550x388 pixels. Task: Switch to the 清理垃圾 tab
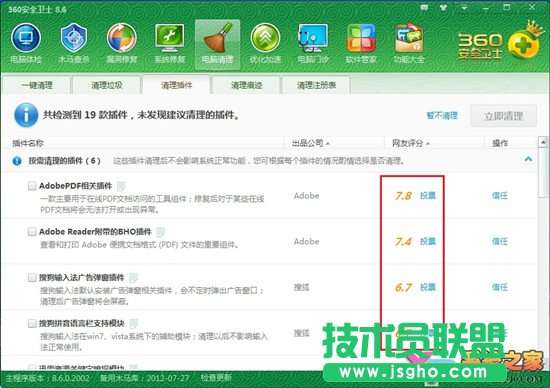click(x=107, y=85)
